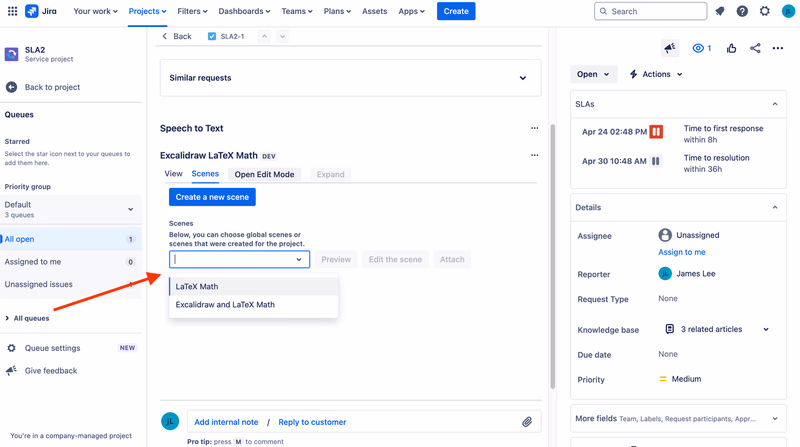Click the Back button

tap(177, 36)
